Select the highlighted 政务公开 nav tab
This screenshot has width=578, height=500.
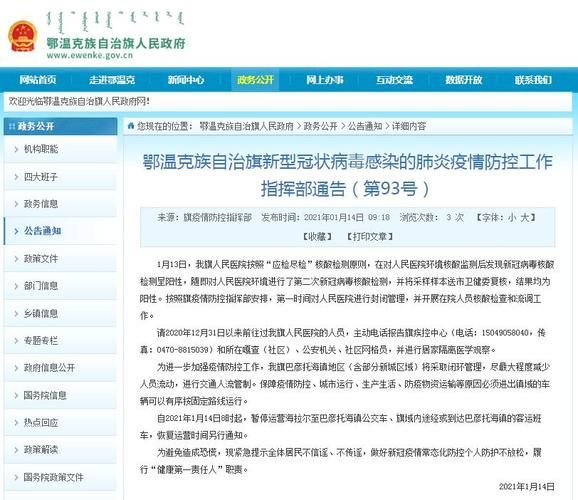click(x=255, y=80)
